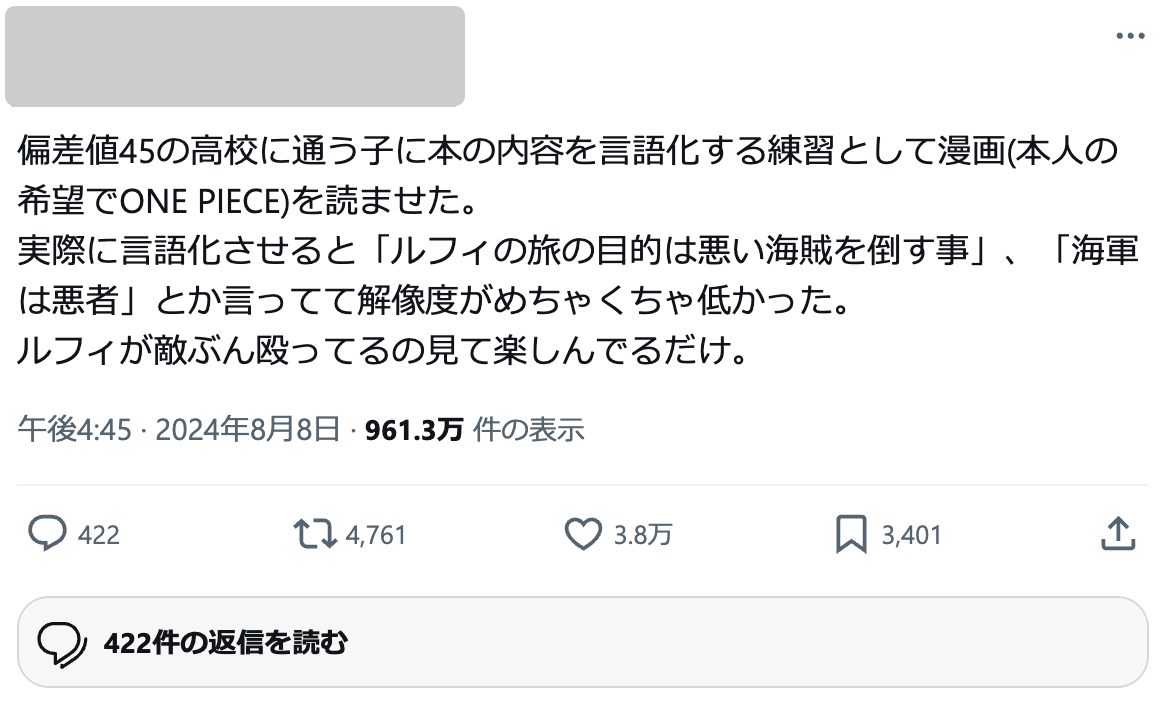Click the gray author header placeholder

(x=235, y=56)
